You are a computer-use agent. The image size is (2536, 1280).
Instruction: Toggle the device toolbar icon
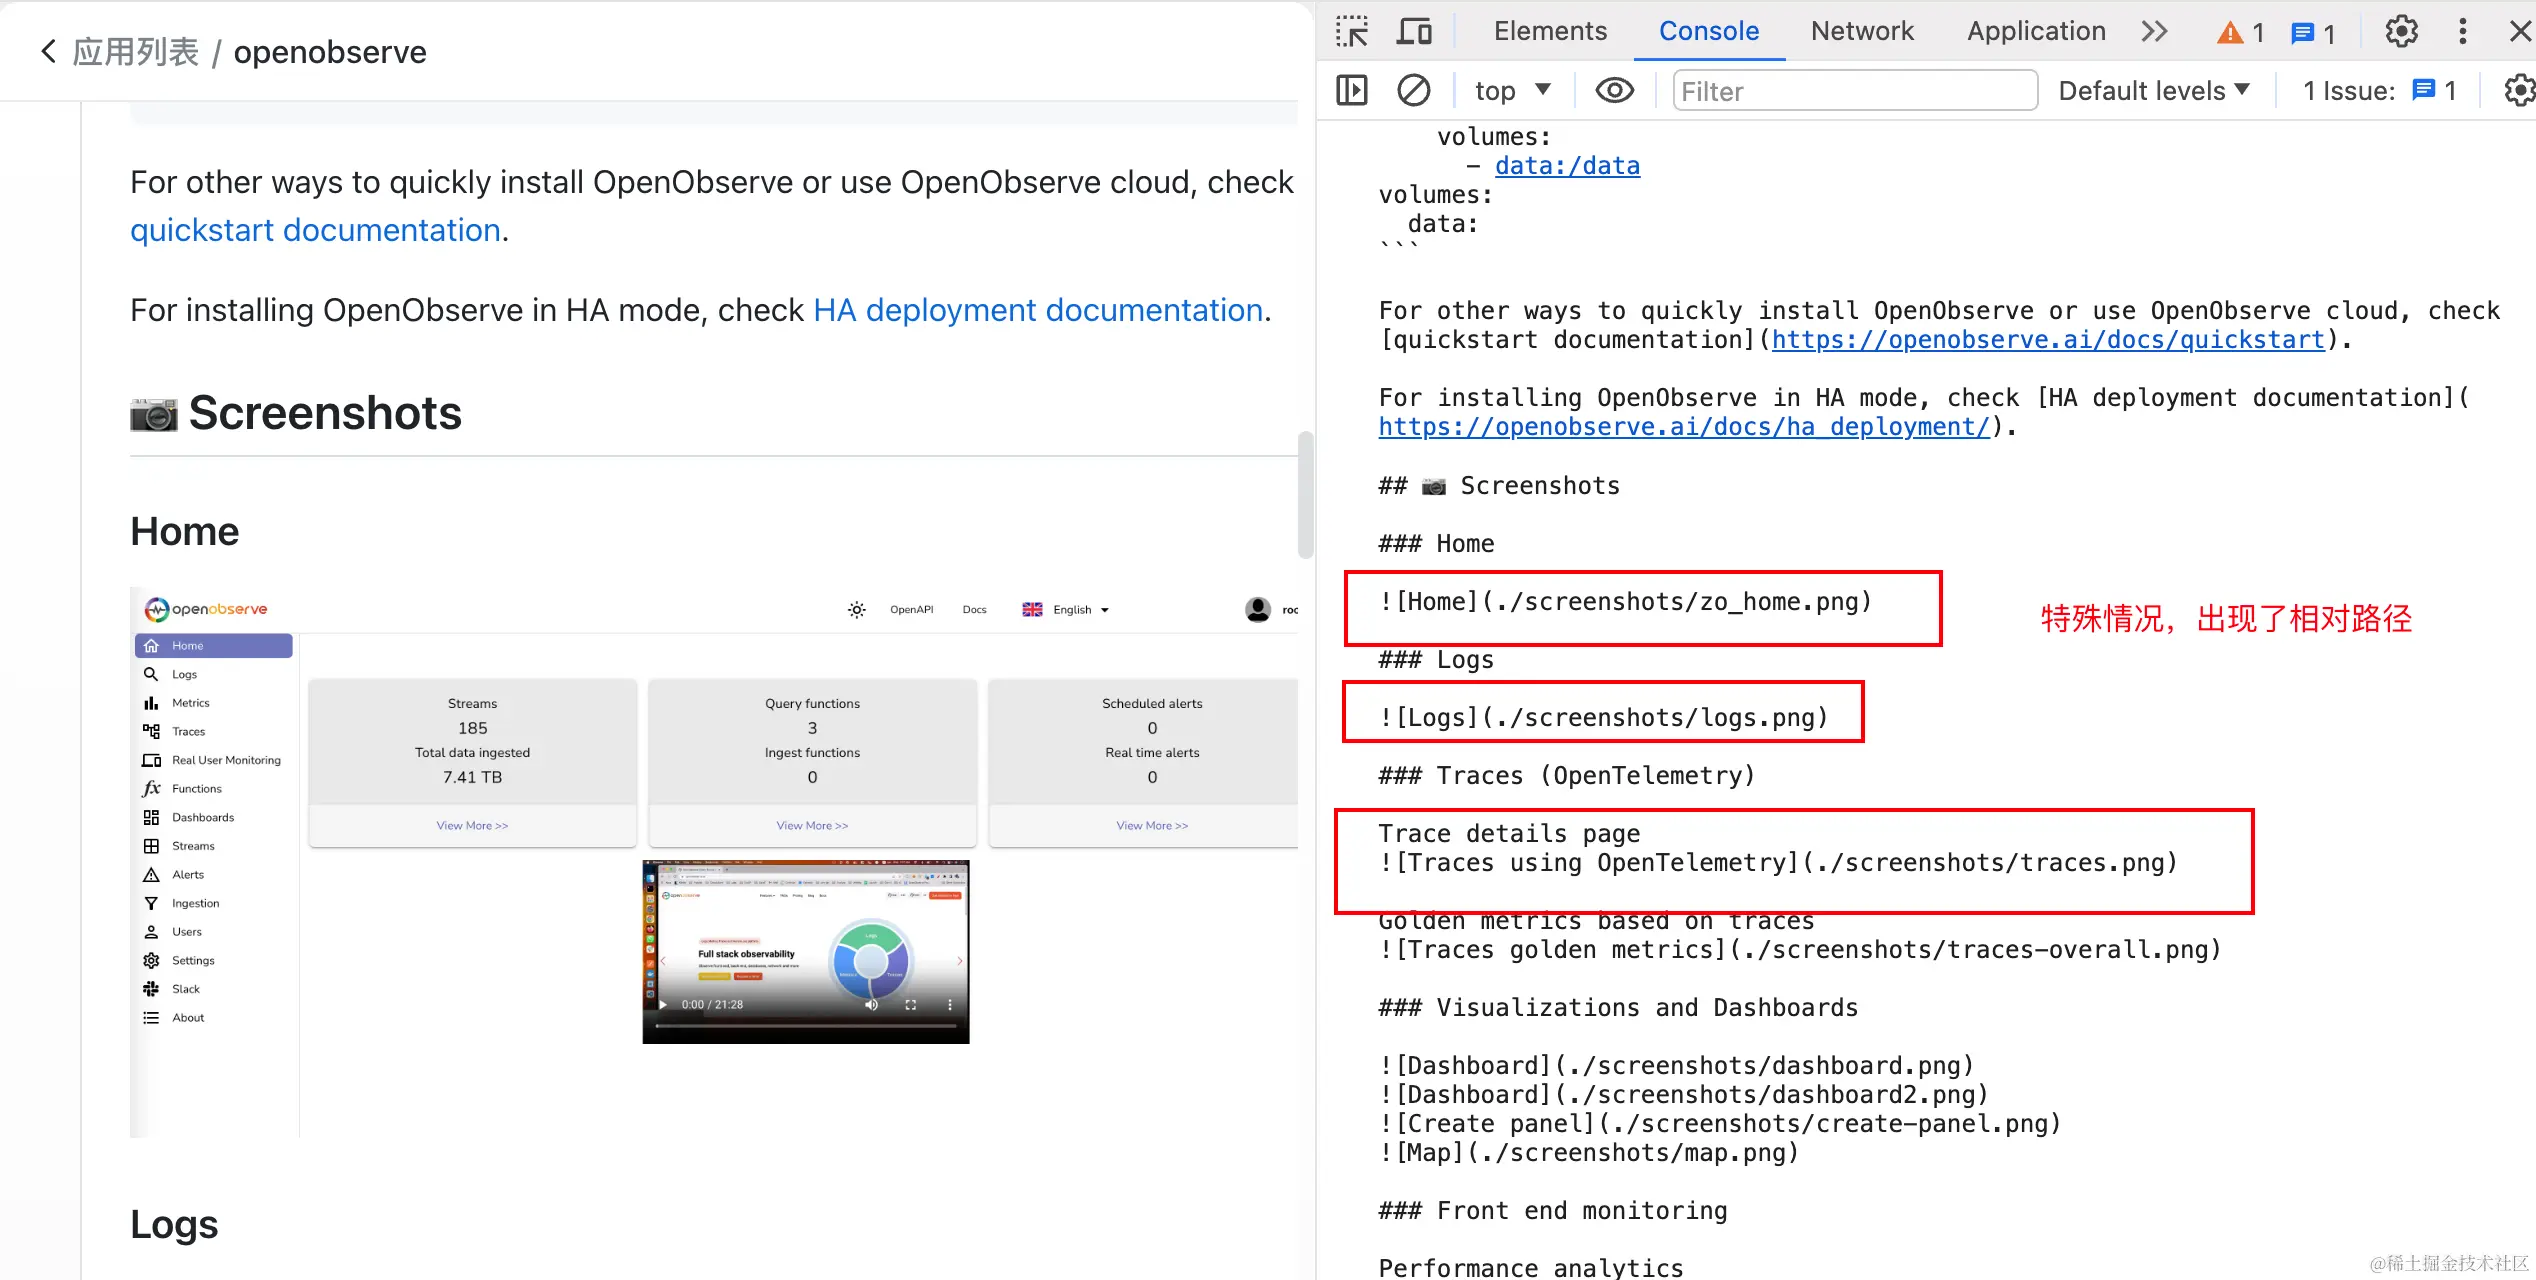click(x=1414, y=31)
